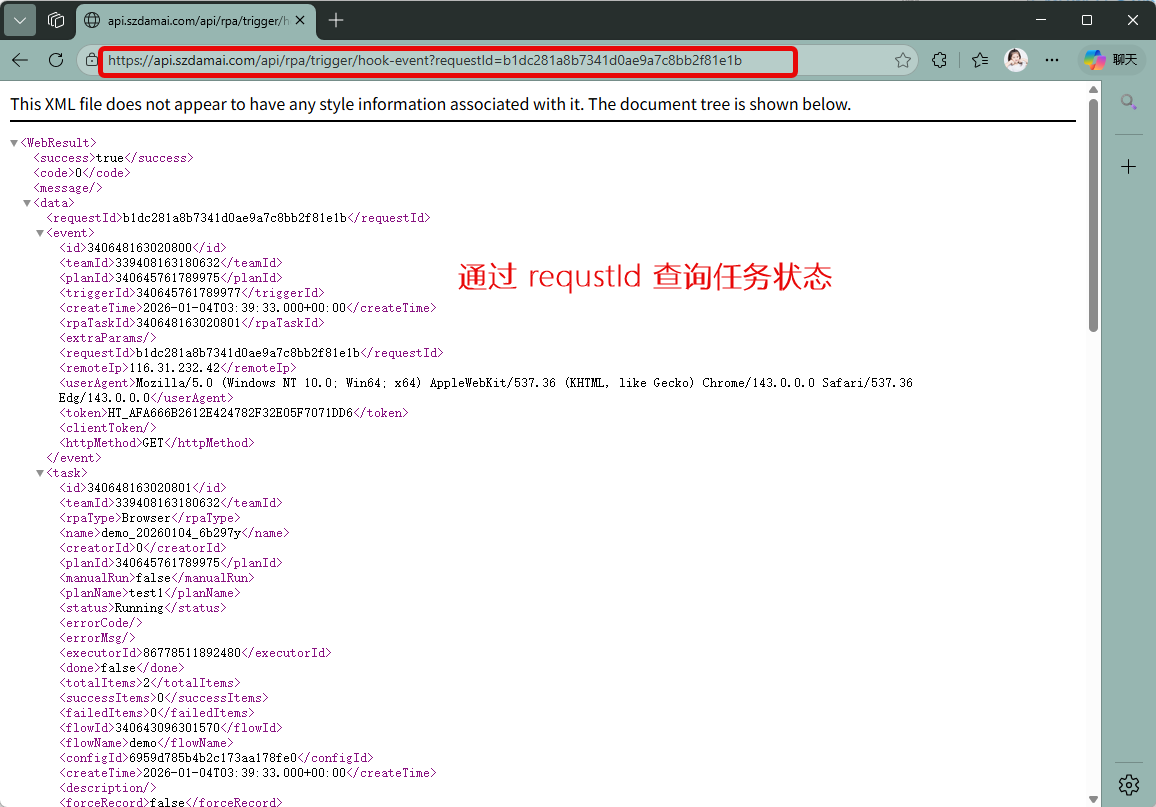Image resolution: width=1156 pixels, height=807 pixels.
Task: Open the browser extensions menu
Action: coord(939,60)
